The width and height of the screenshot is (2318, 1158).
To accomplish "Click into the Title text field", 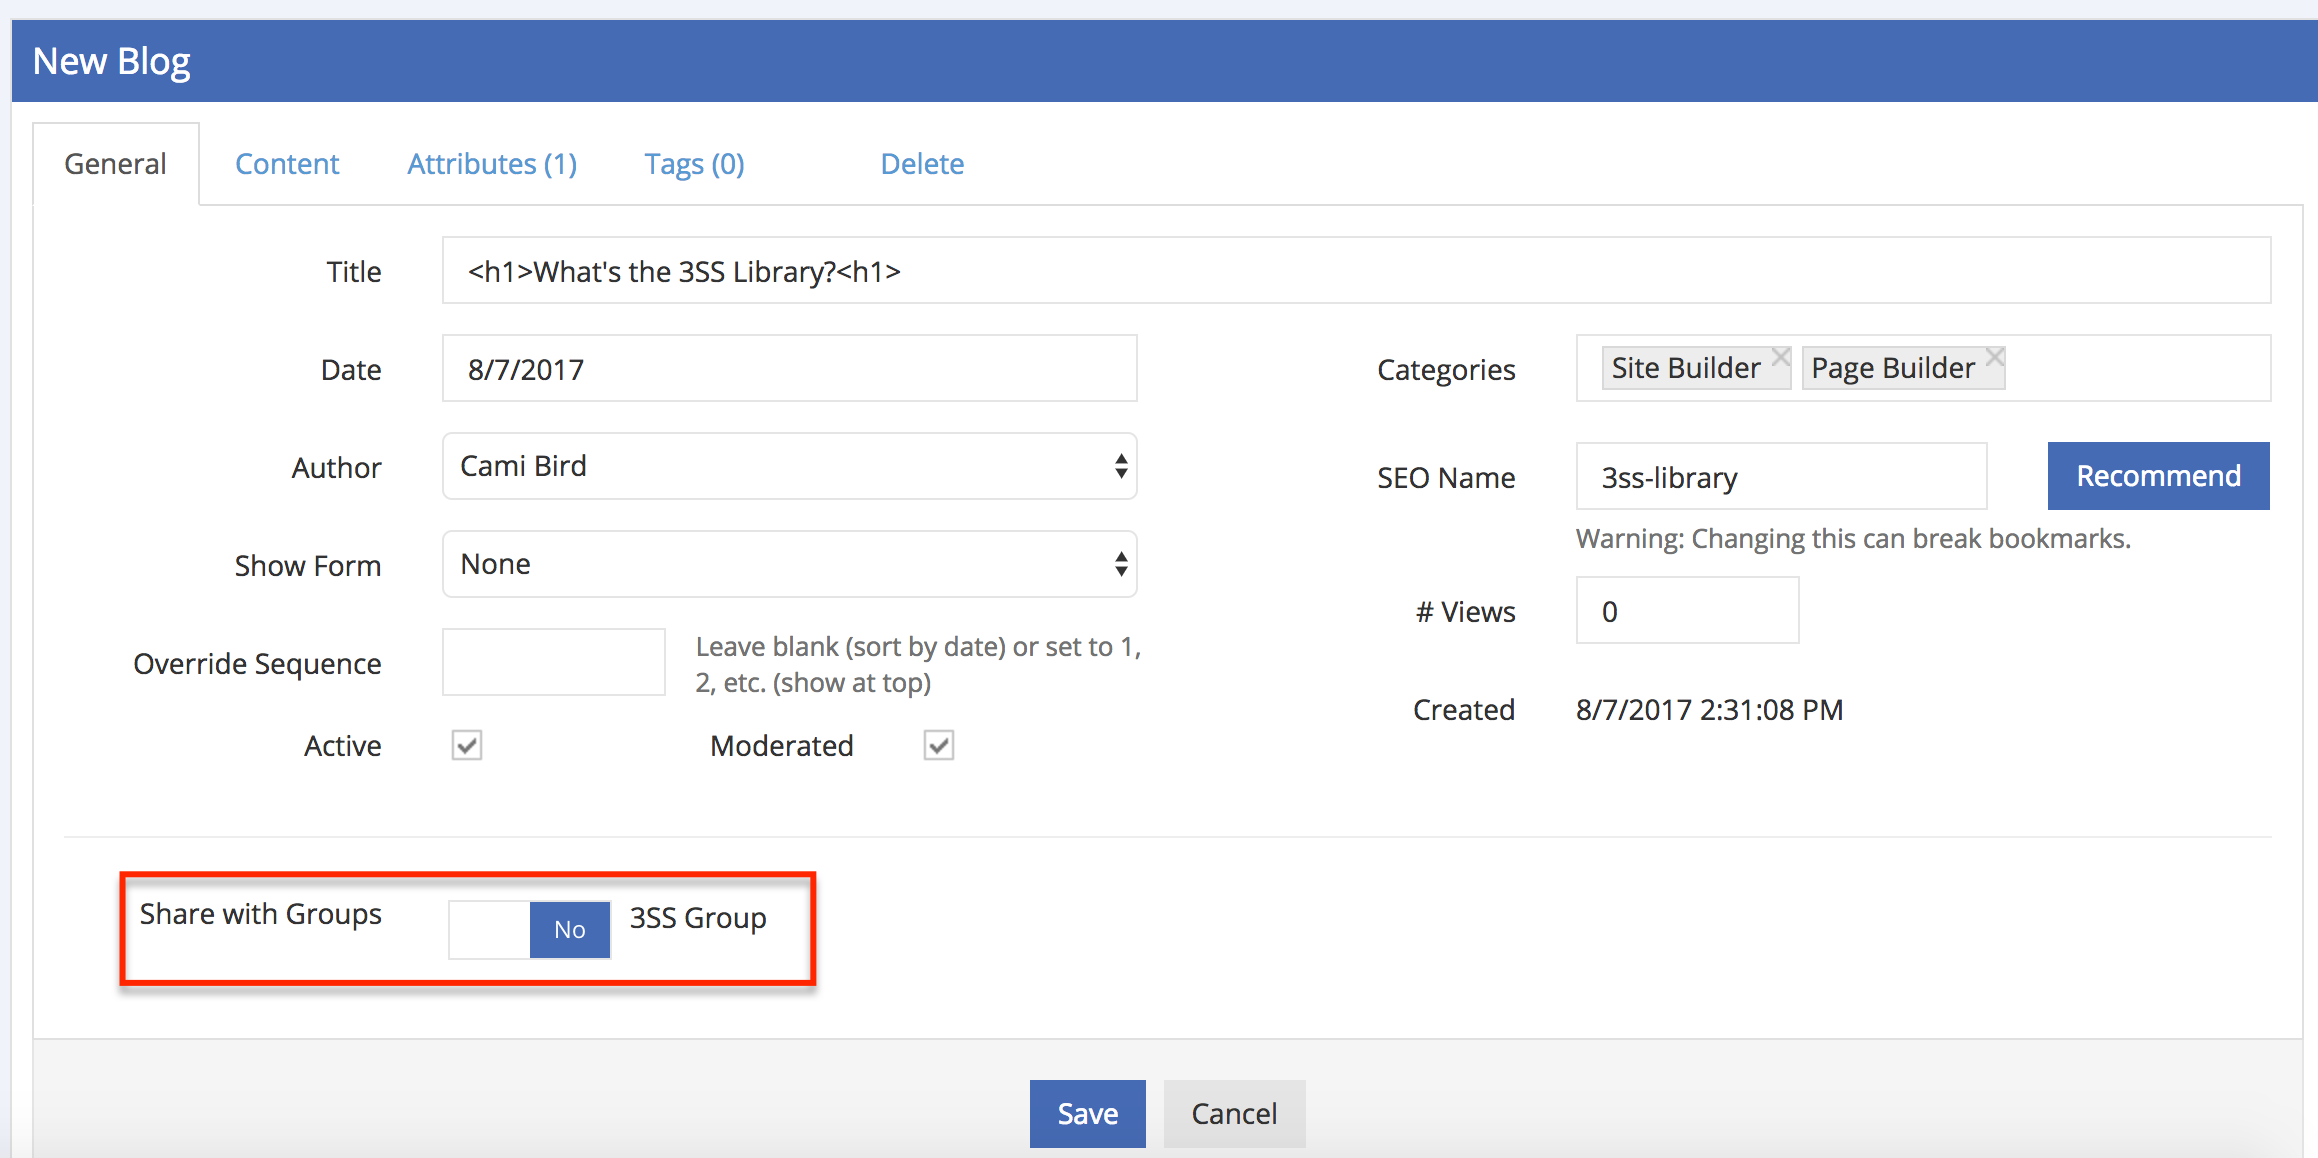I will coord(1355,271).
